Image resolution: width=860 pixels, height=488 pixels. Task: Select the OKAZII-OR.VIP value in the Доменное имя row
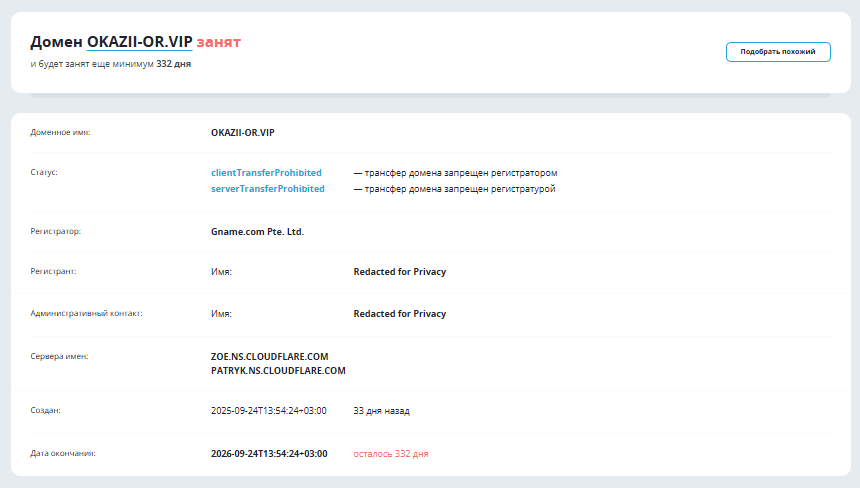tap(243, 132)
